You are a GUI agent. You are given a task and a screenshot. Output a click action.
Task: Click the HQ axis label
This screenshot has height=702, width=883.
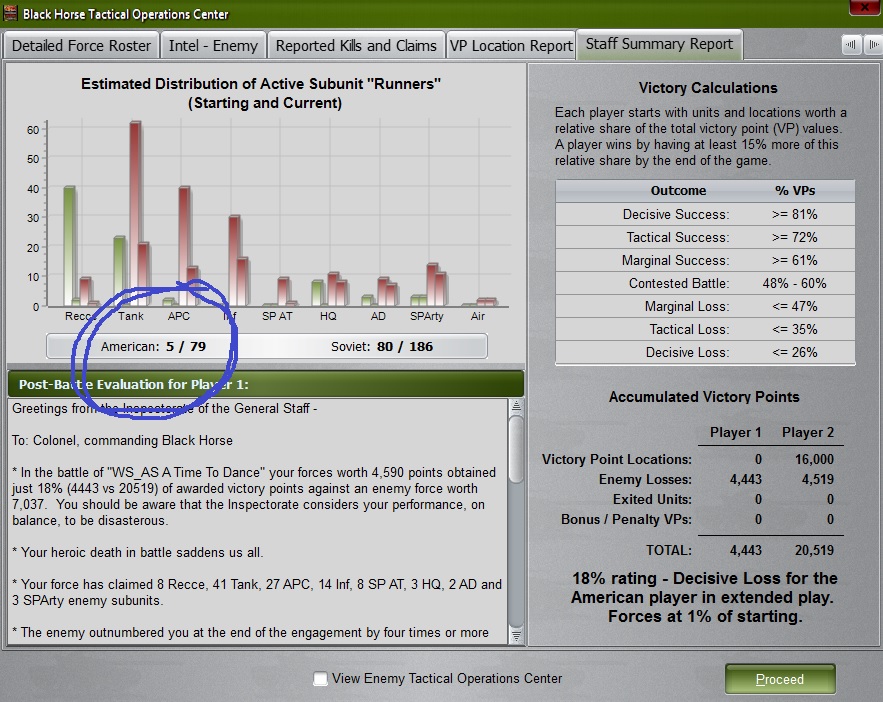click(328, 316)
